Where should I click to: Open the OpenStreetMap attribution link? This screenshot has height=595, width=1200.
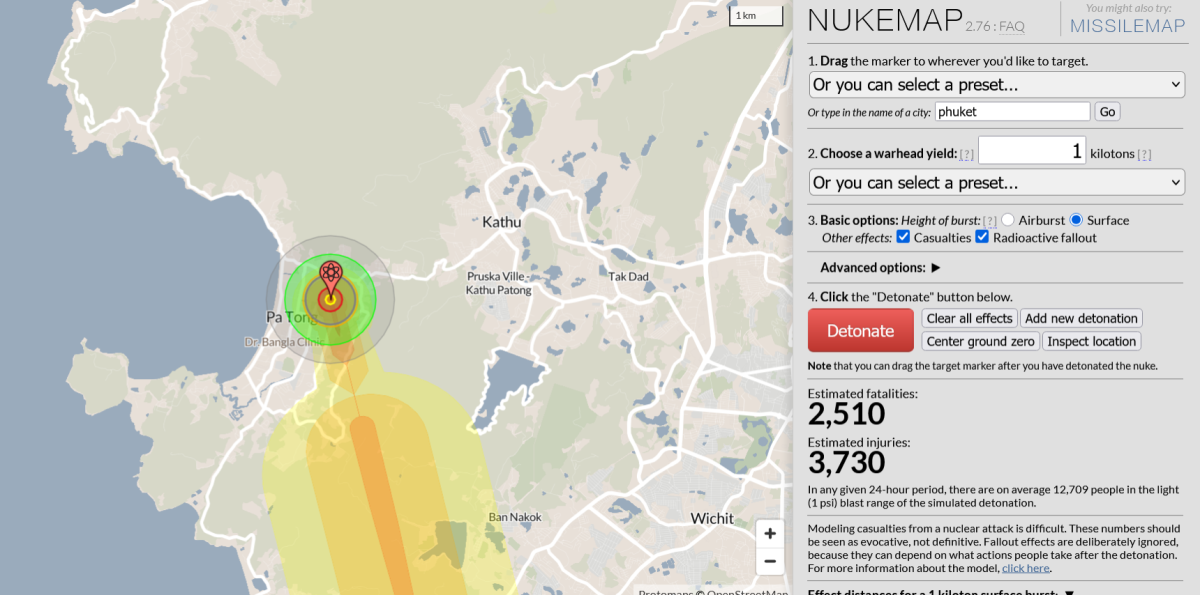click(x=749, y=591)
